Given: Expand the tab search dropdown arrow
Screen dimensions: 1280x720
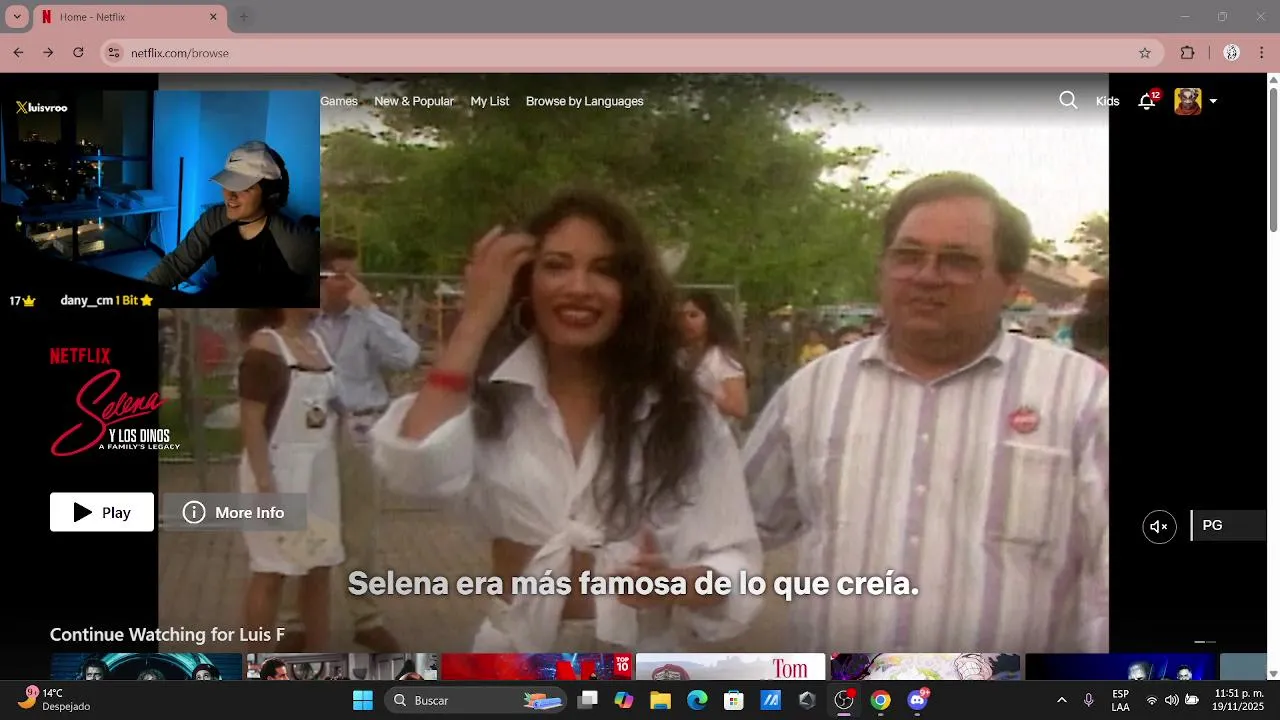Looking at the screenshot, I should click(x=17, y=17).
